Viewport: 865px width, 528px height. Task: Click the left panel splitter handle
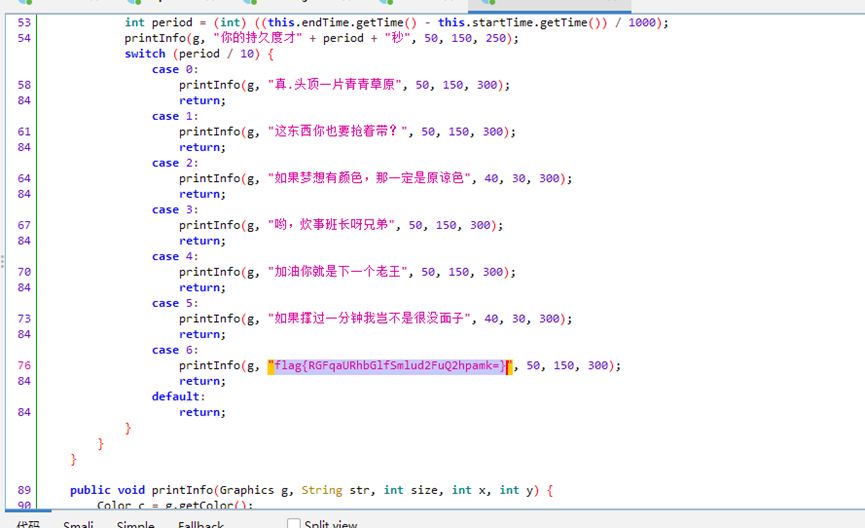coord(3,262)
